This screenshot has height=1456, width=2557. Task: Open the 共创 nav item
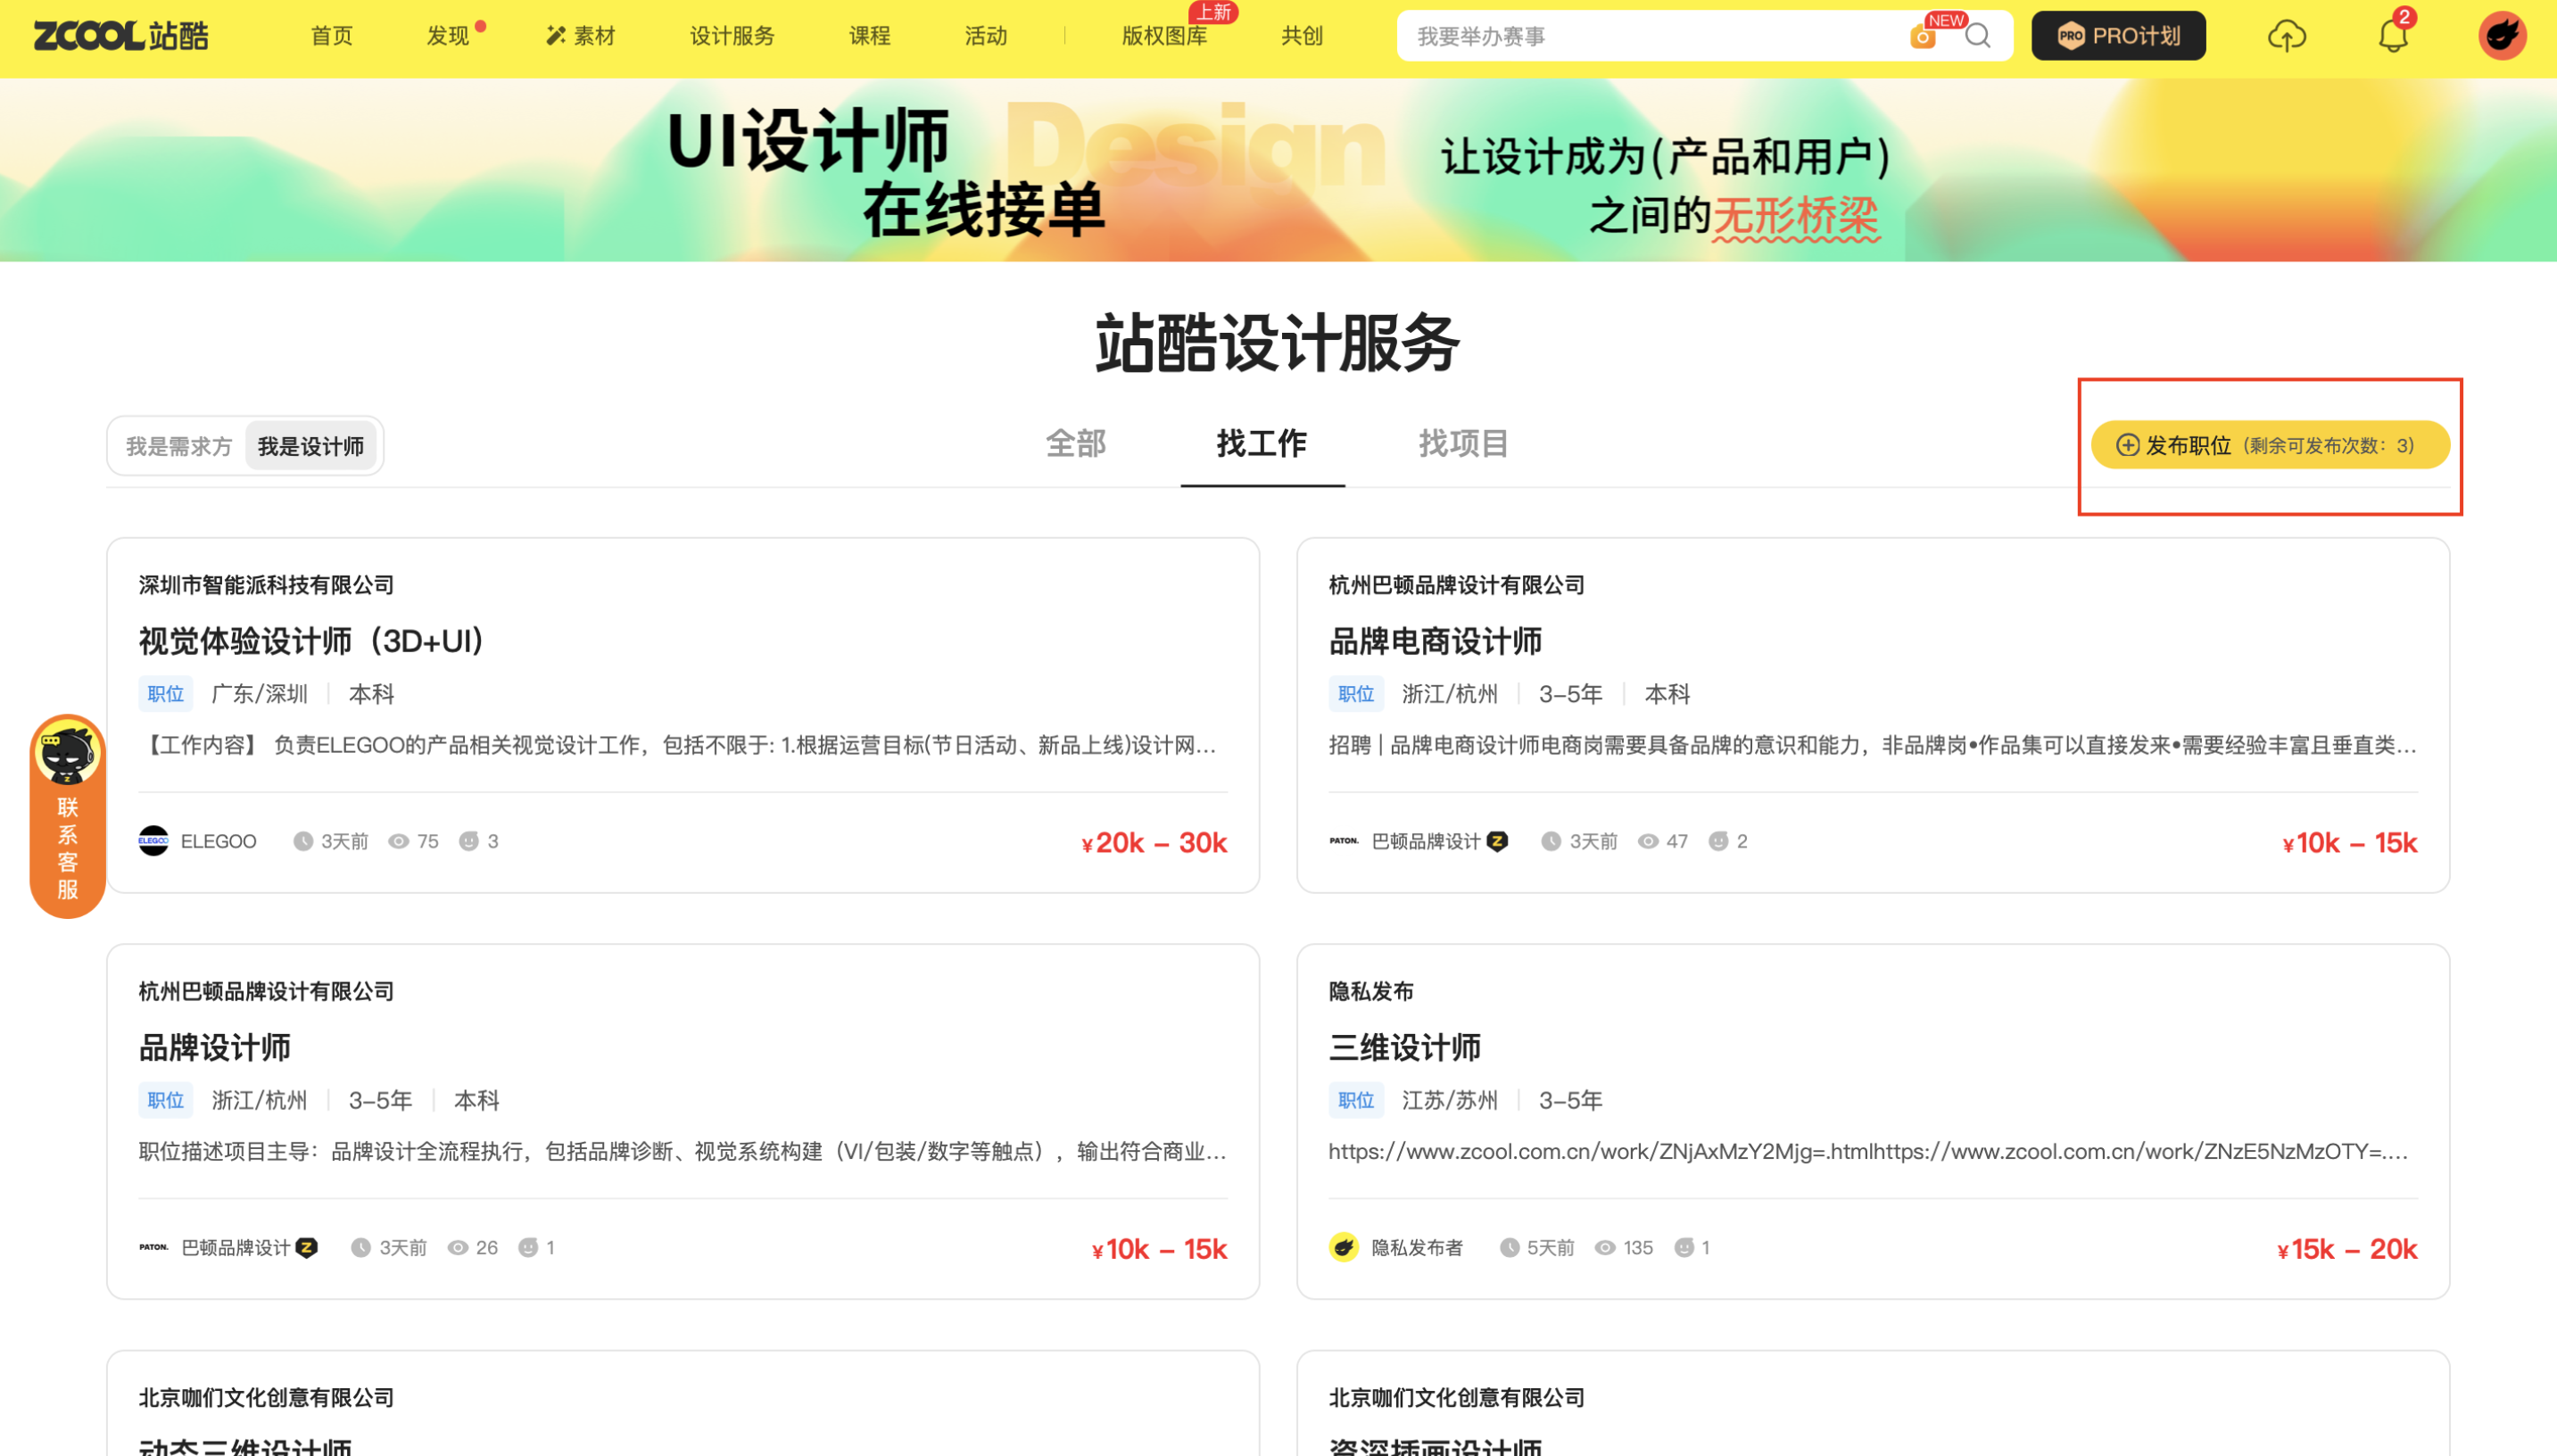1301,36
